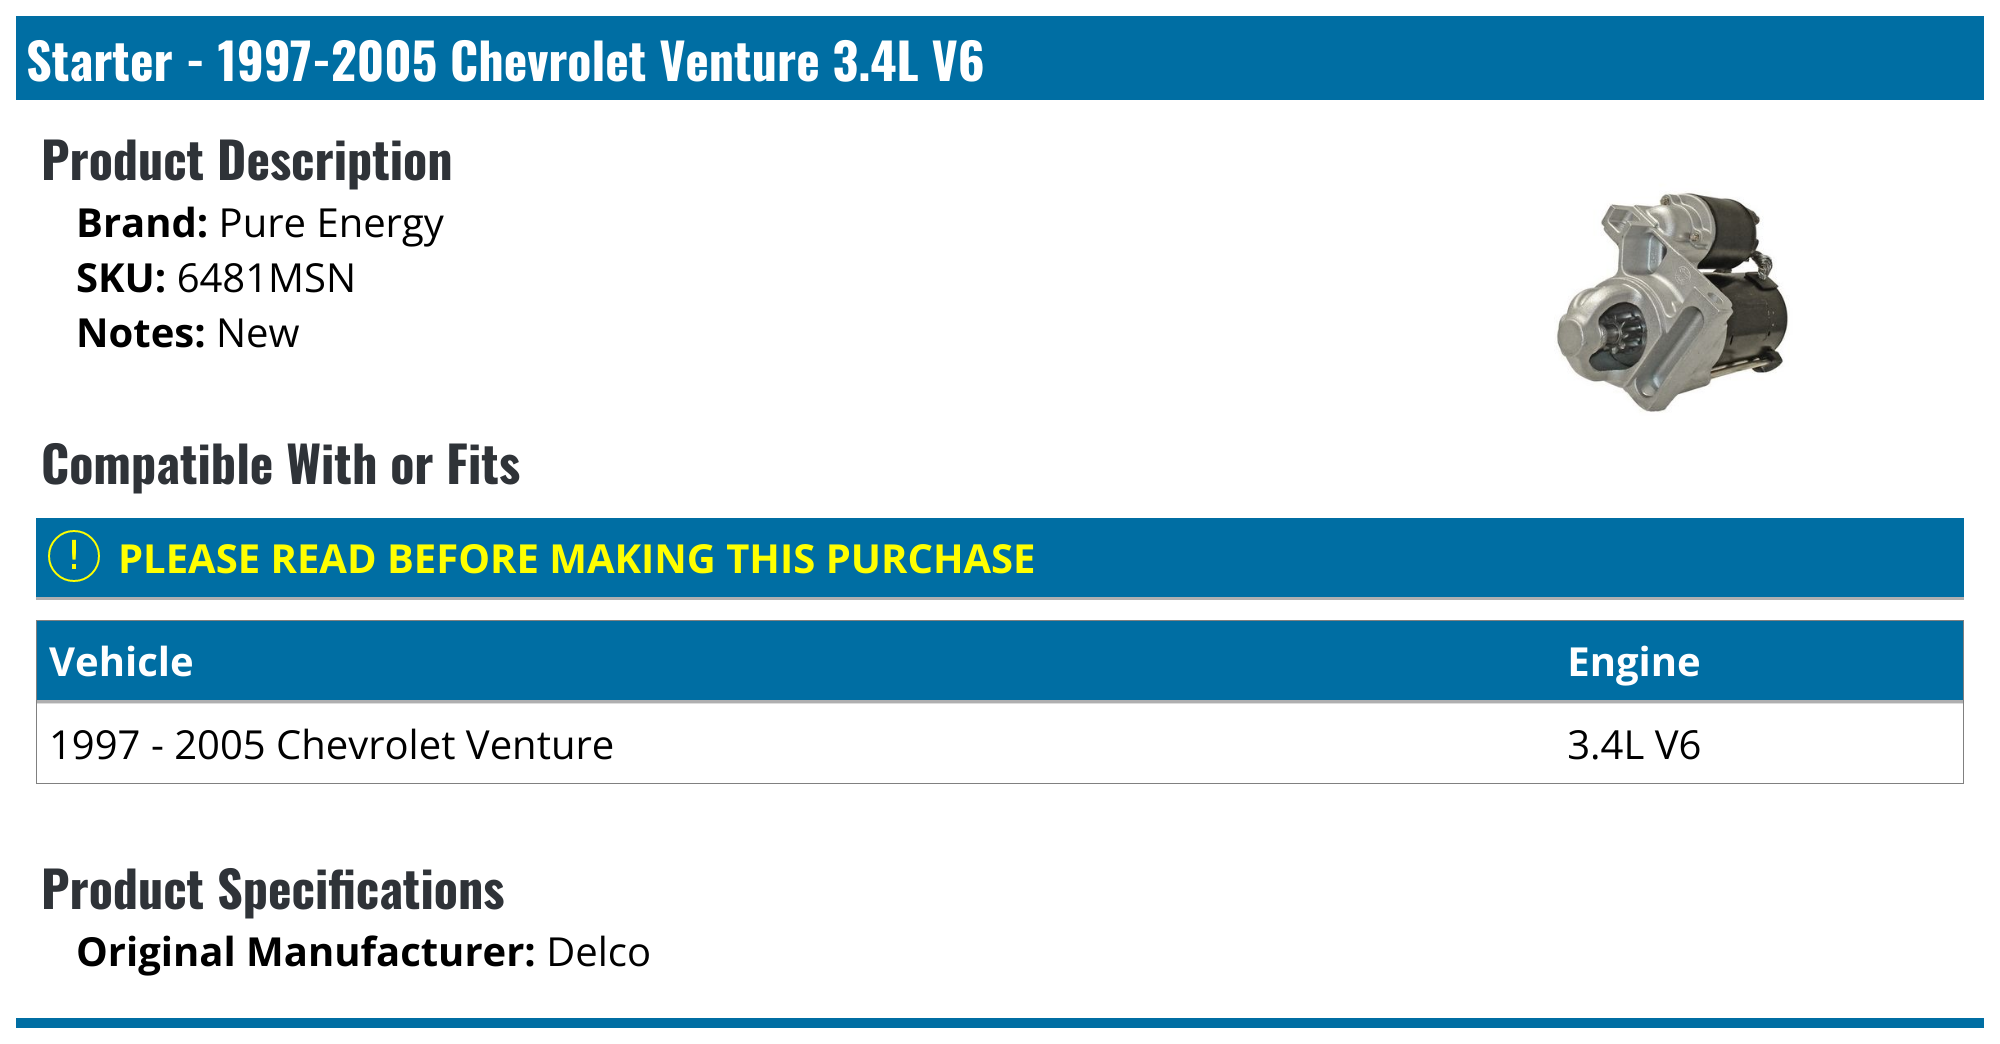This screenshot has width=2000, height=1044.
Task: Select the Engine column header
Action: point(1633,662)
